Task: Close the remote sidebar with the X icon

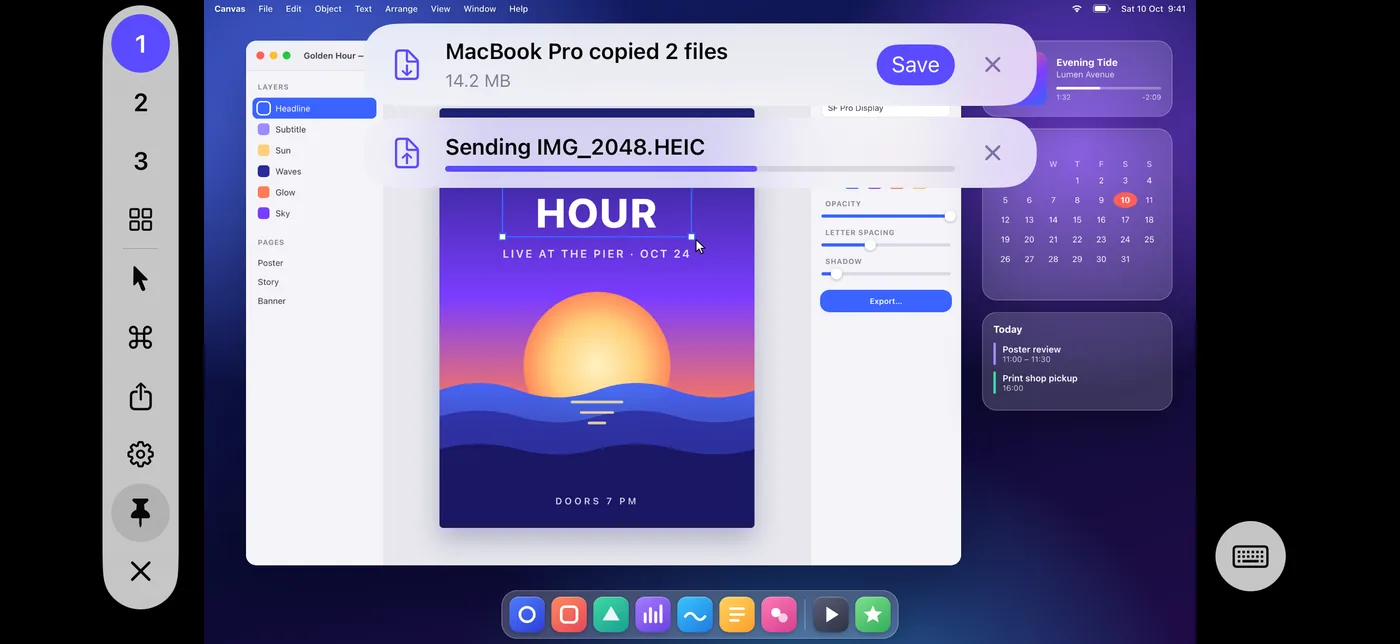Action: coord(140,571)
